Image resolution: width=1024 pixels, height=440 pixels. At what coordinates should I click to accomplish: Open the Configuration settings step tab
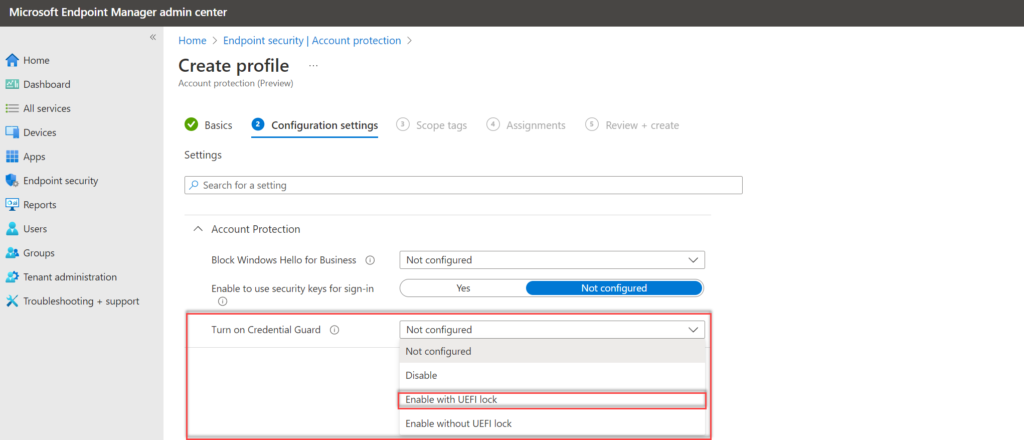[315, 125]
